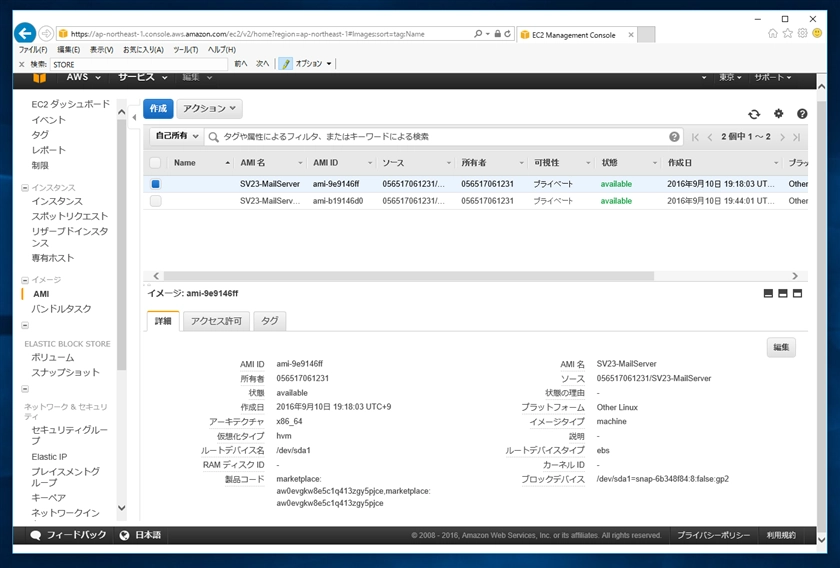Go to first page of results
The height and width of the screenshot is (568, 840).
point(695,137)
